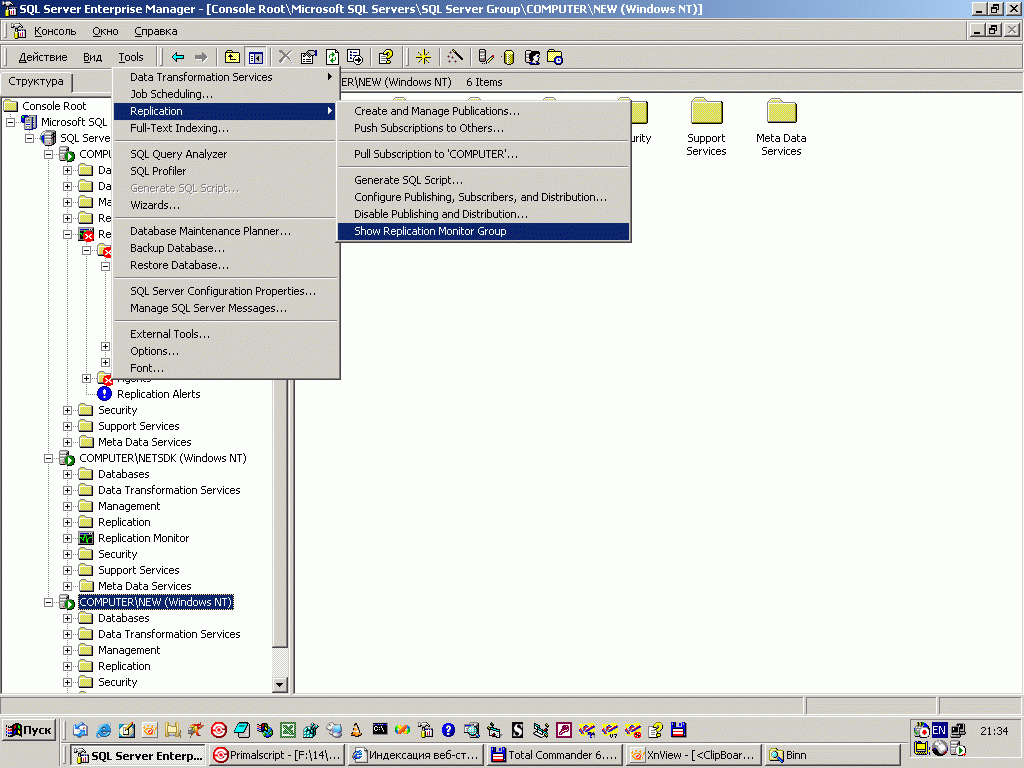Click the blue question mark quick launch icon
The width and height of the screenshot is (1024, 768).
click(x=448, y=730)
